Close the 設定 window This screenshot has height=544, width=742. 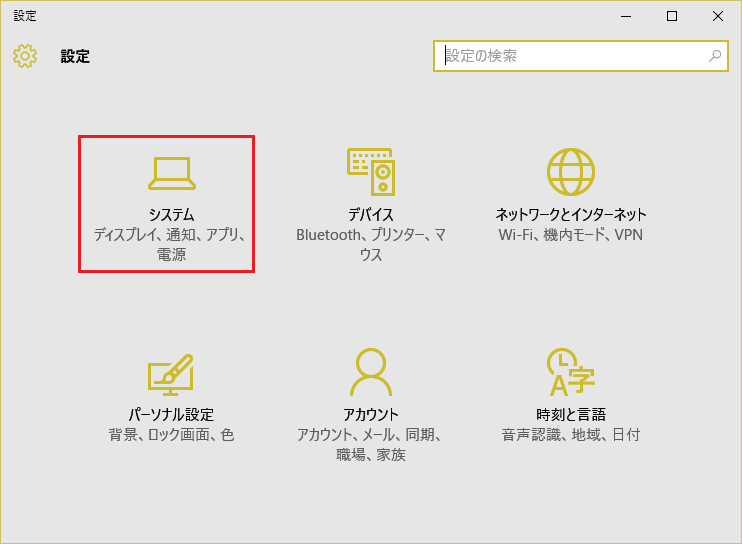[x=718, y=15]
